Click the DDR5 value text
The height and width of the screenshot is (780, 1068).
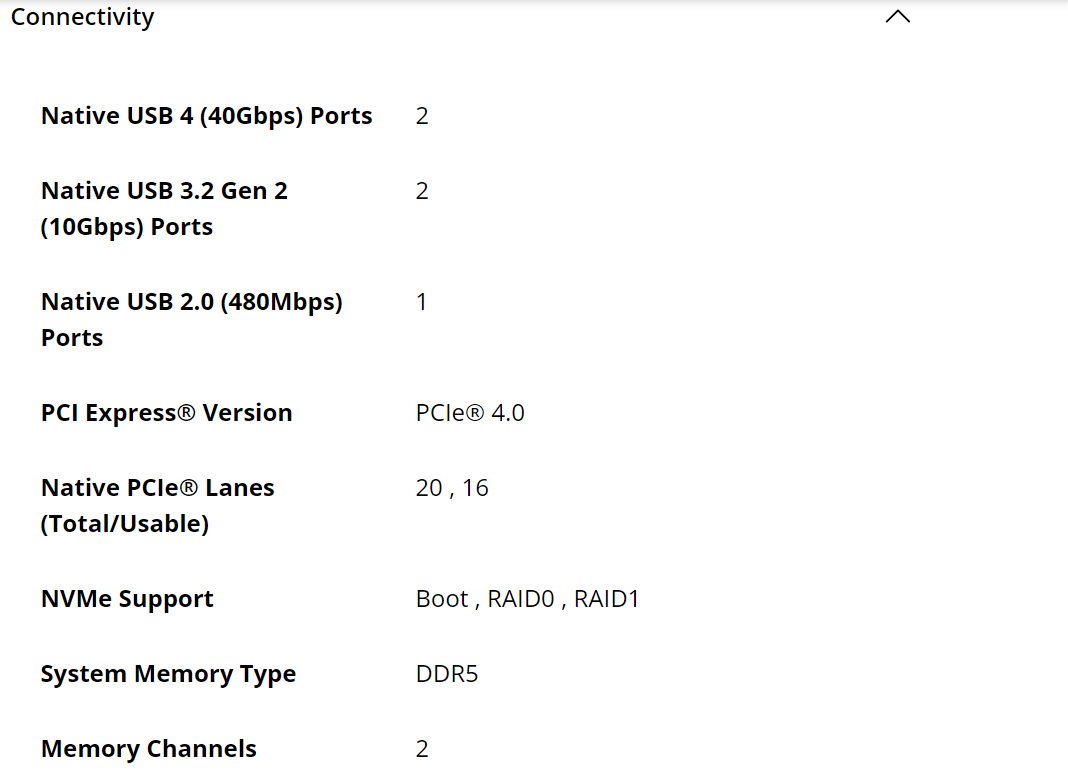447,674
